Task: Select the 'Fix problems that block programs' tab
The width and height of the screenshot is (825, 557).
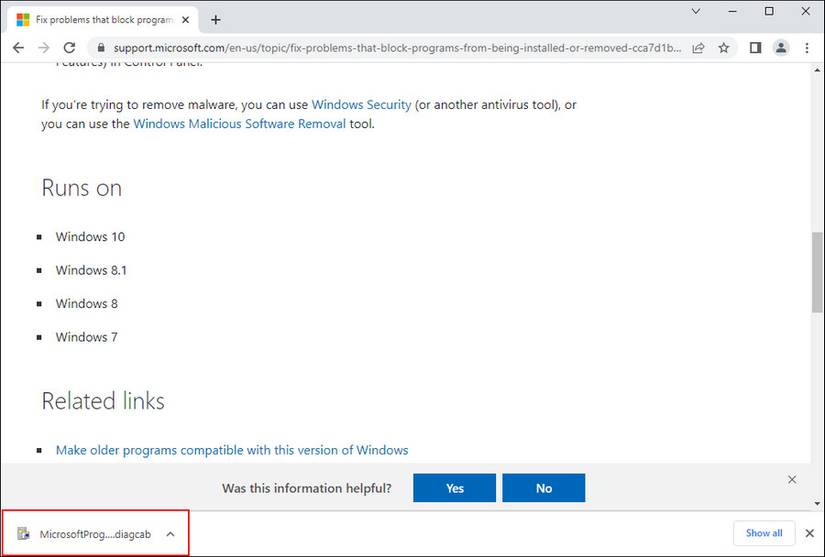Action: [x=100, y=19]
